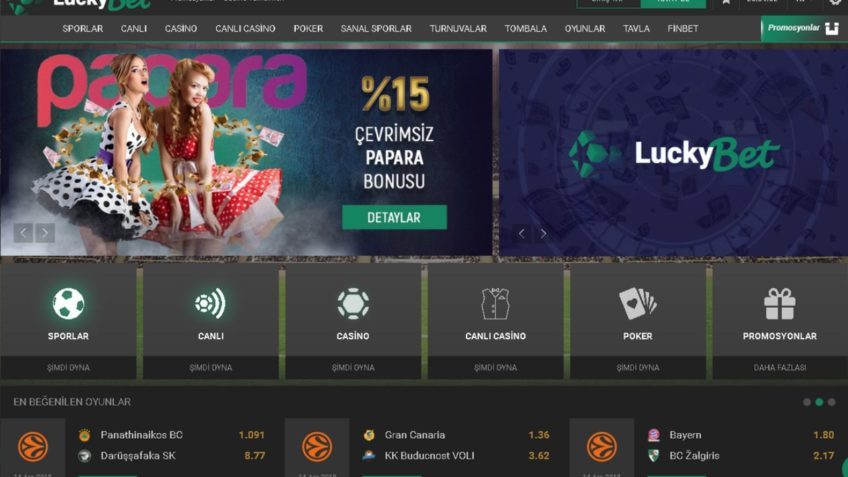The height and width of the screenshot is (477, 848).
Task: Select the basketball icon beside Gran Canaria
Action: (317, 447)
